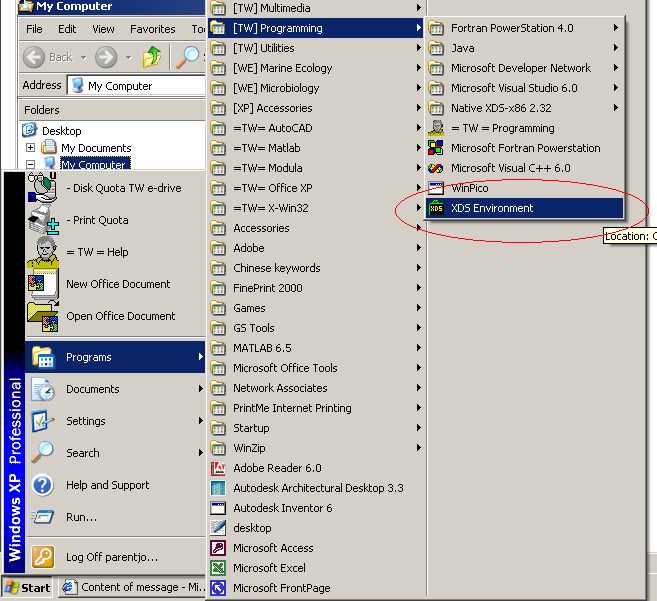
Task: Click the Microsoft Visual C++ 6.0 icon
Action: point(436,168)
